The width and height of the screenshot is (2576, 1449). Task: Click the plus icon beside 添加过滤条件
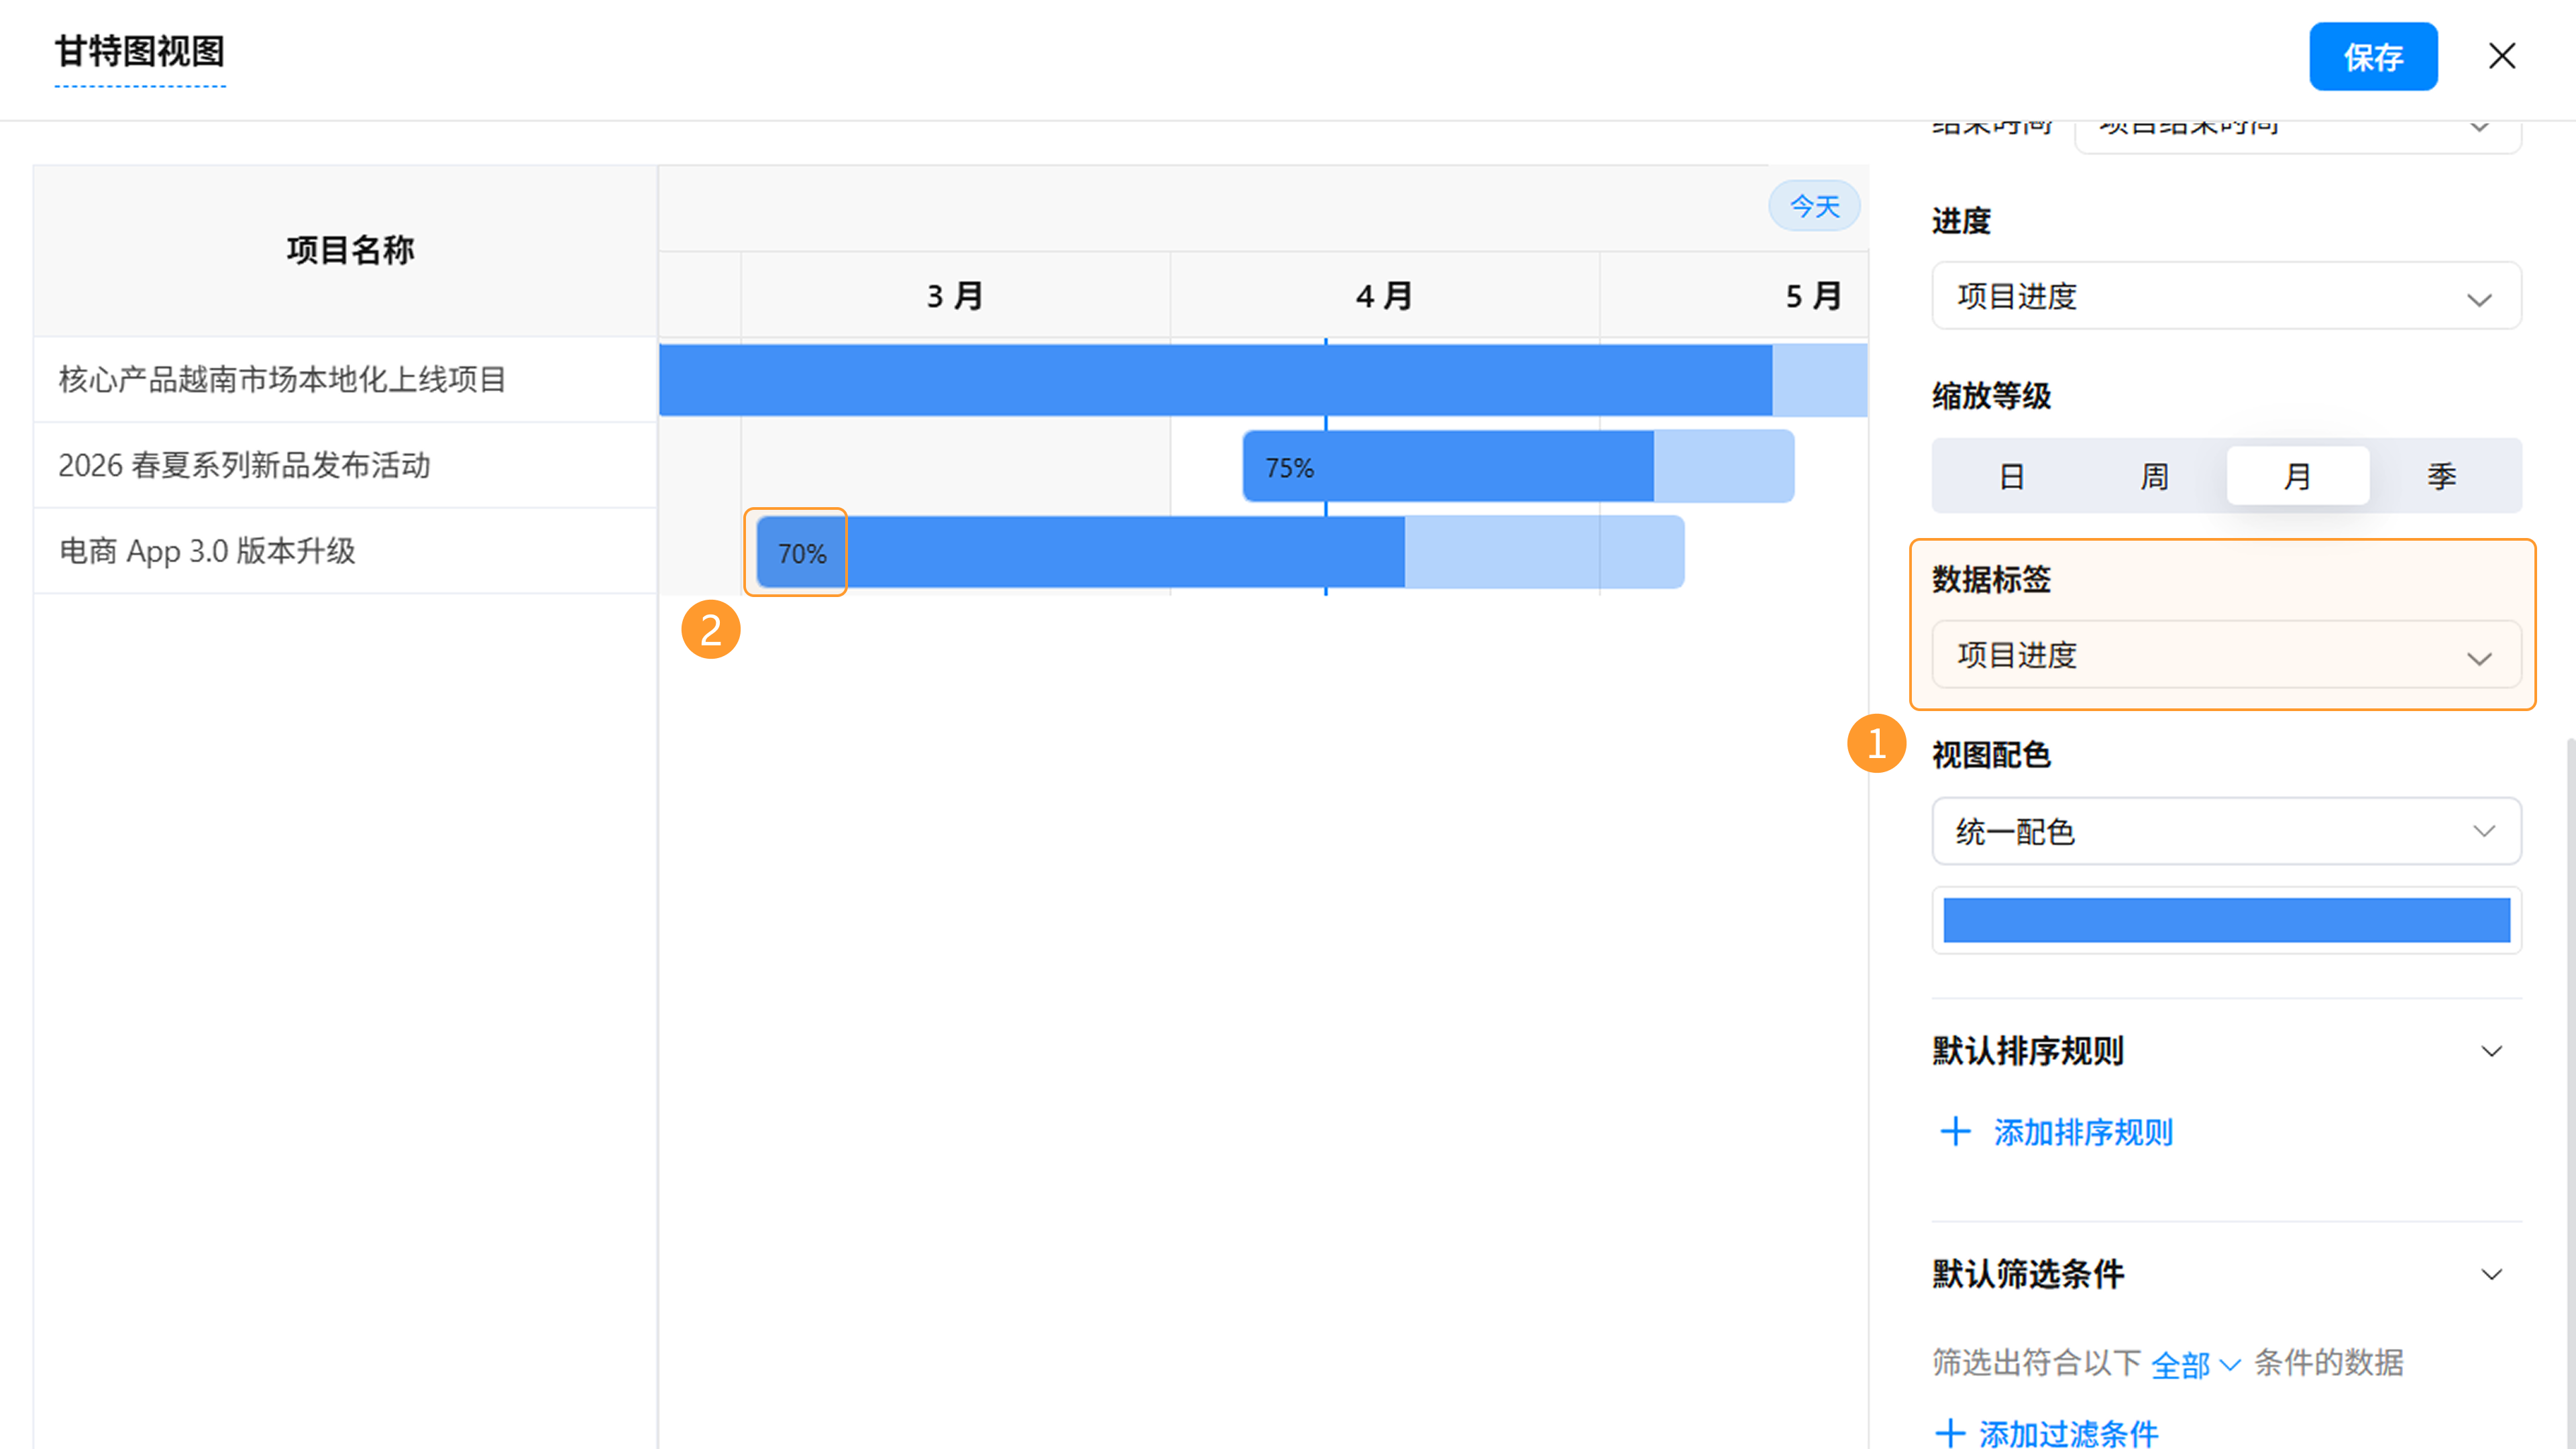click(1950, 1433)
